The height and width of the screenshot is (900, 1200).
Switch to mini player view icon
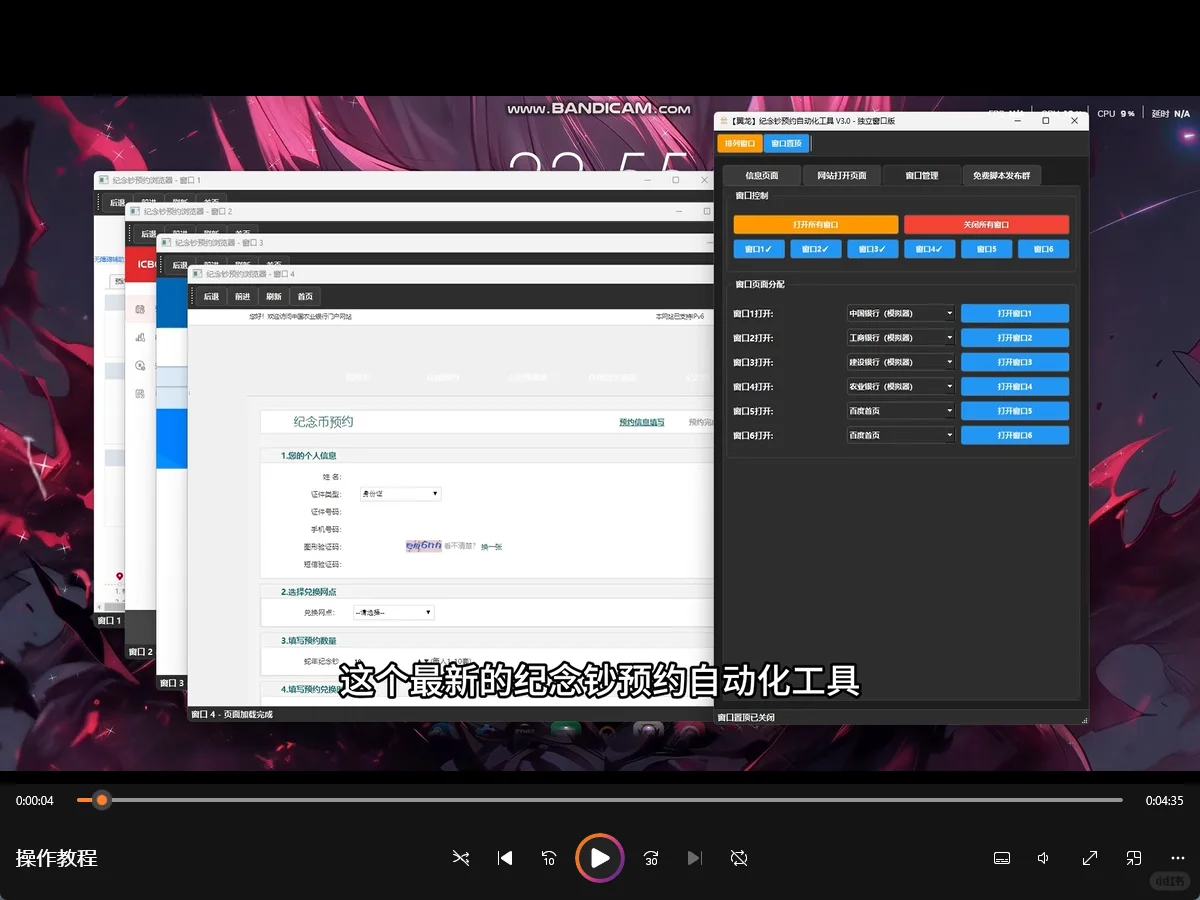(1134, 858)
